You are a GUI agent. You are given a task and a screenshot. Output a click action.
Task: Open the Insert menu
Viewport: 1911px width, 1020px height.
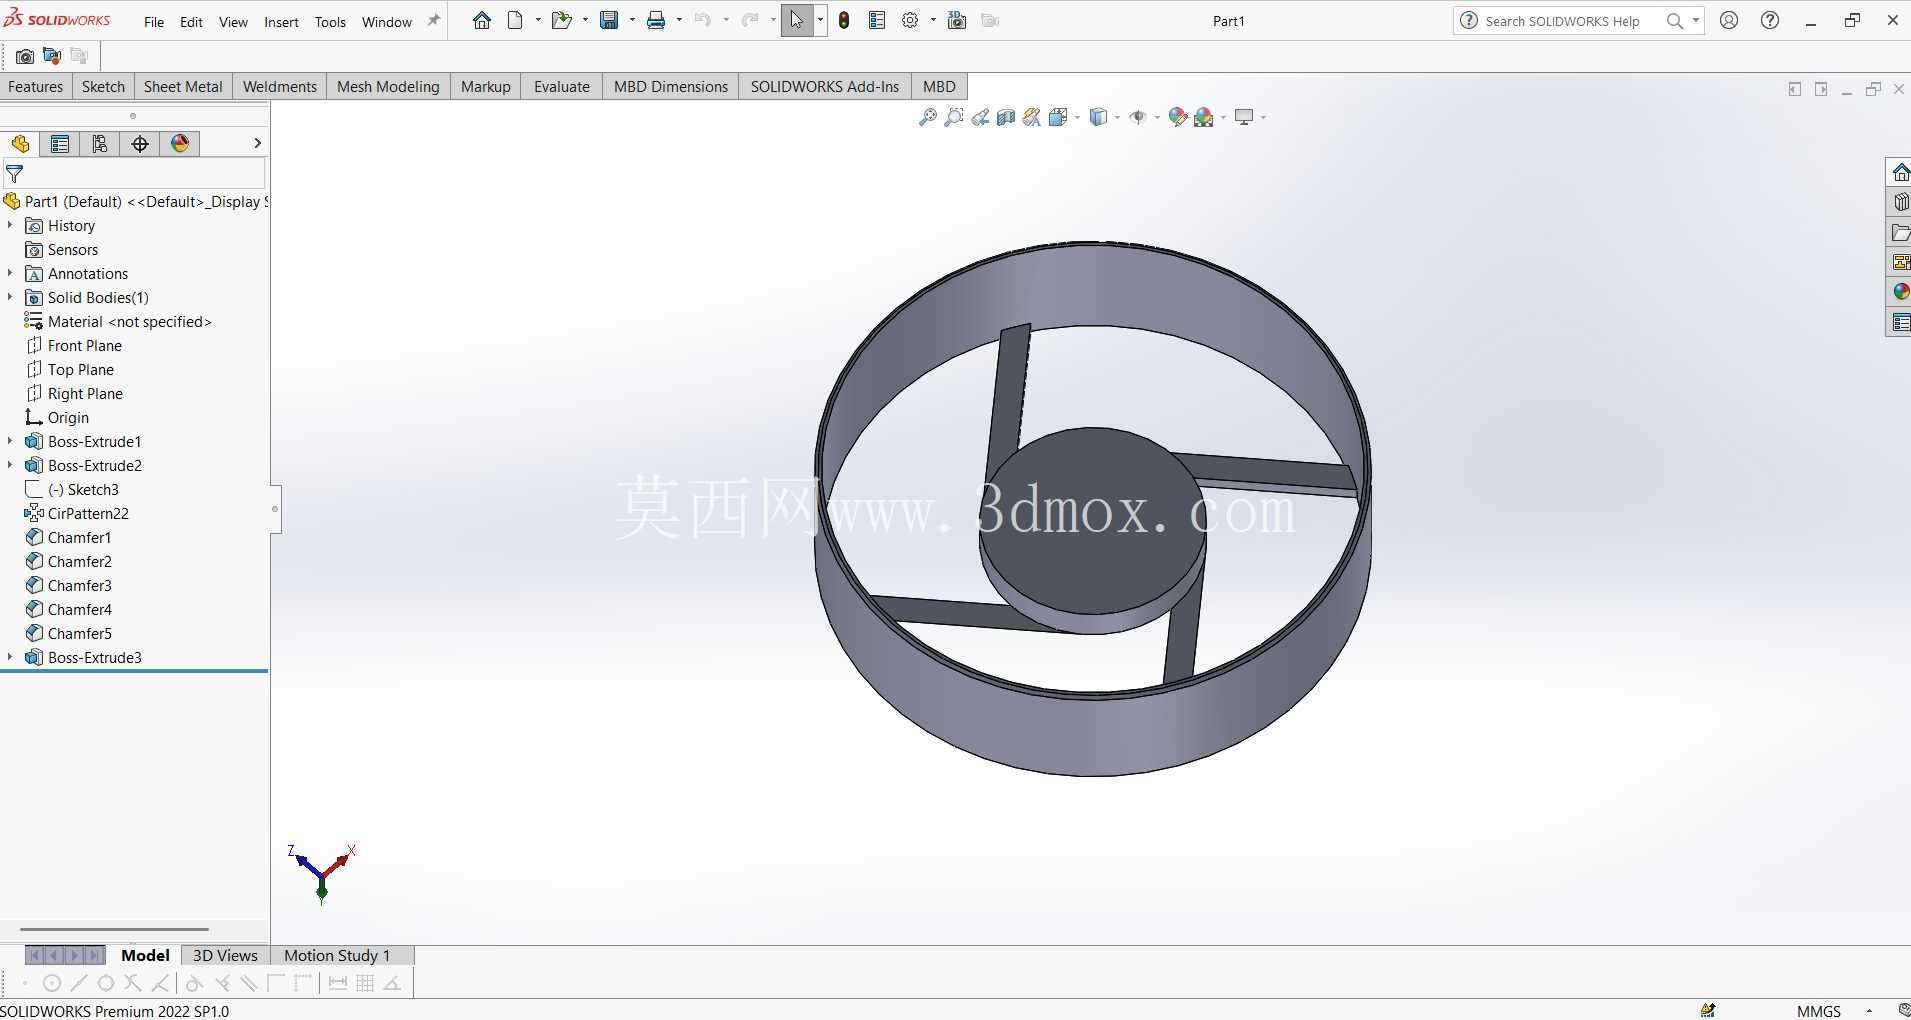click(x=281, y=22)
